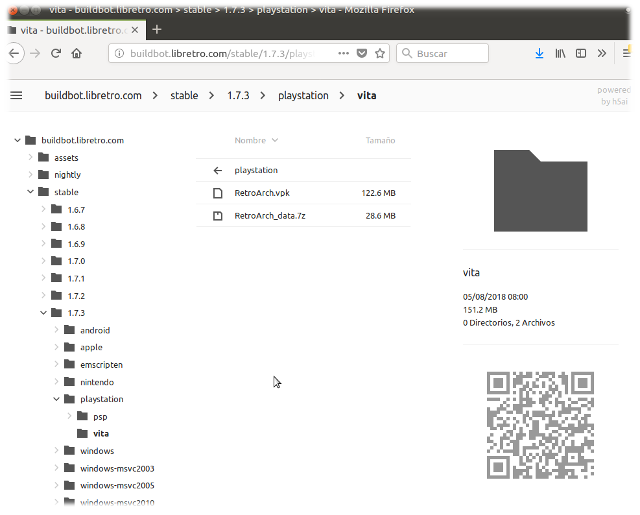Sort the file list by the Nombre column

pos(256,140)
